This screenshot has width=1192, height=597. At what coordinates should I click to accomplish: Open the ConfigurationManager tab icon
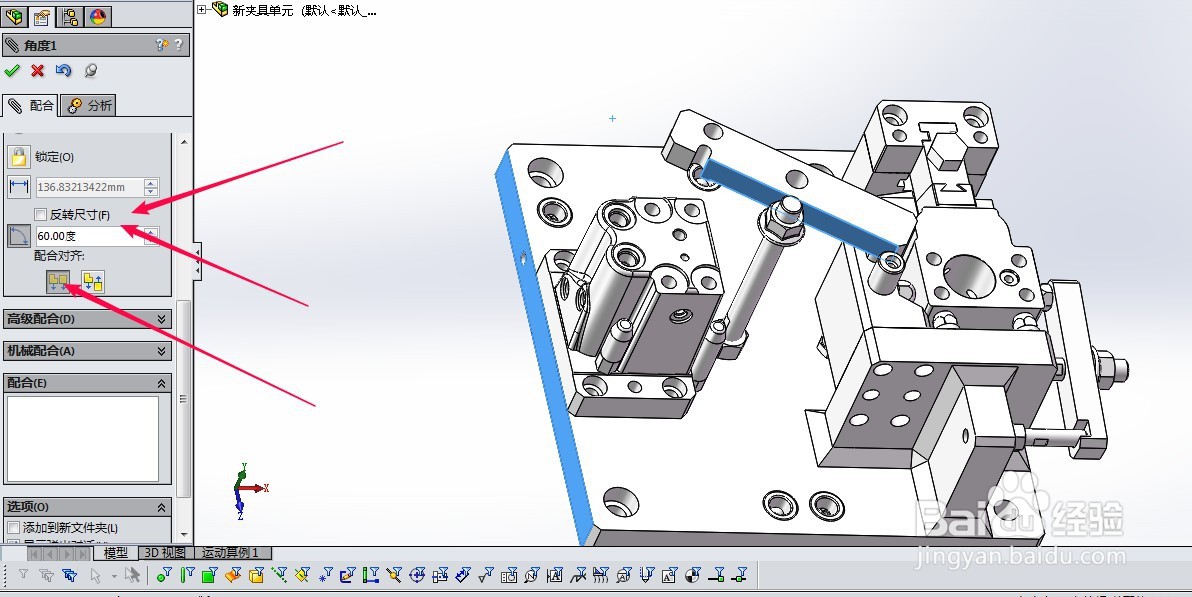coord(70,16)
